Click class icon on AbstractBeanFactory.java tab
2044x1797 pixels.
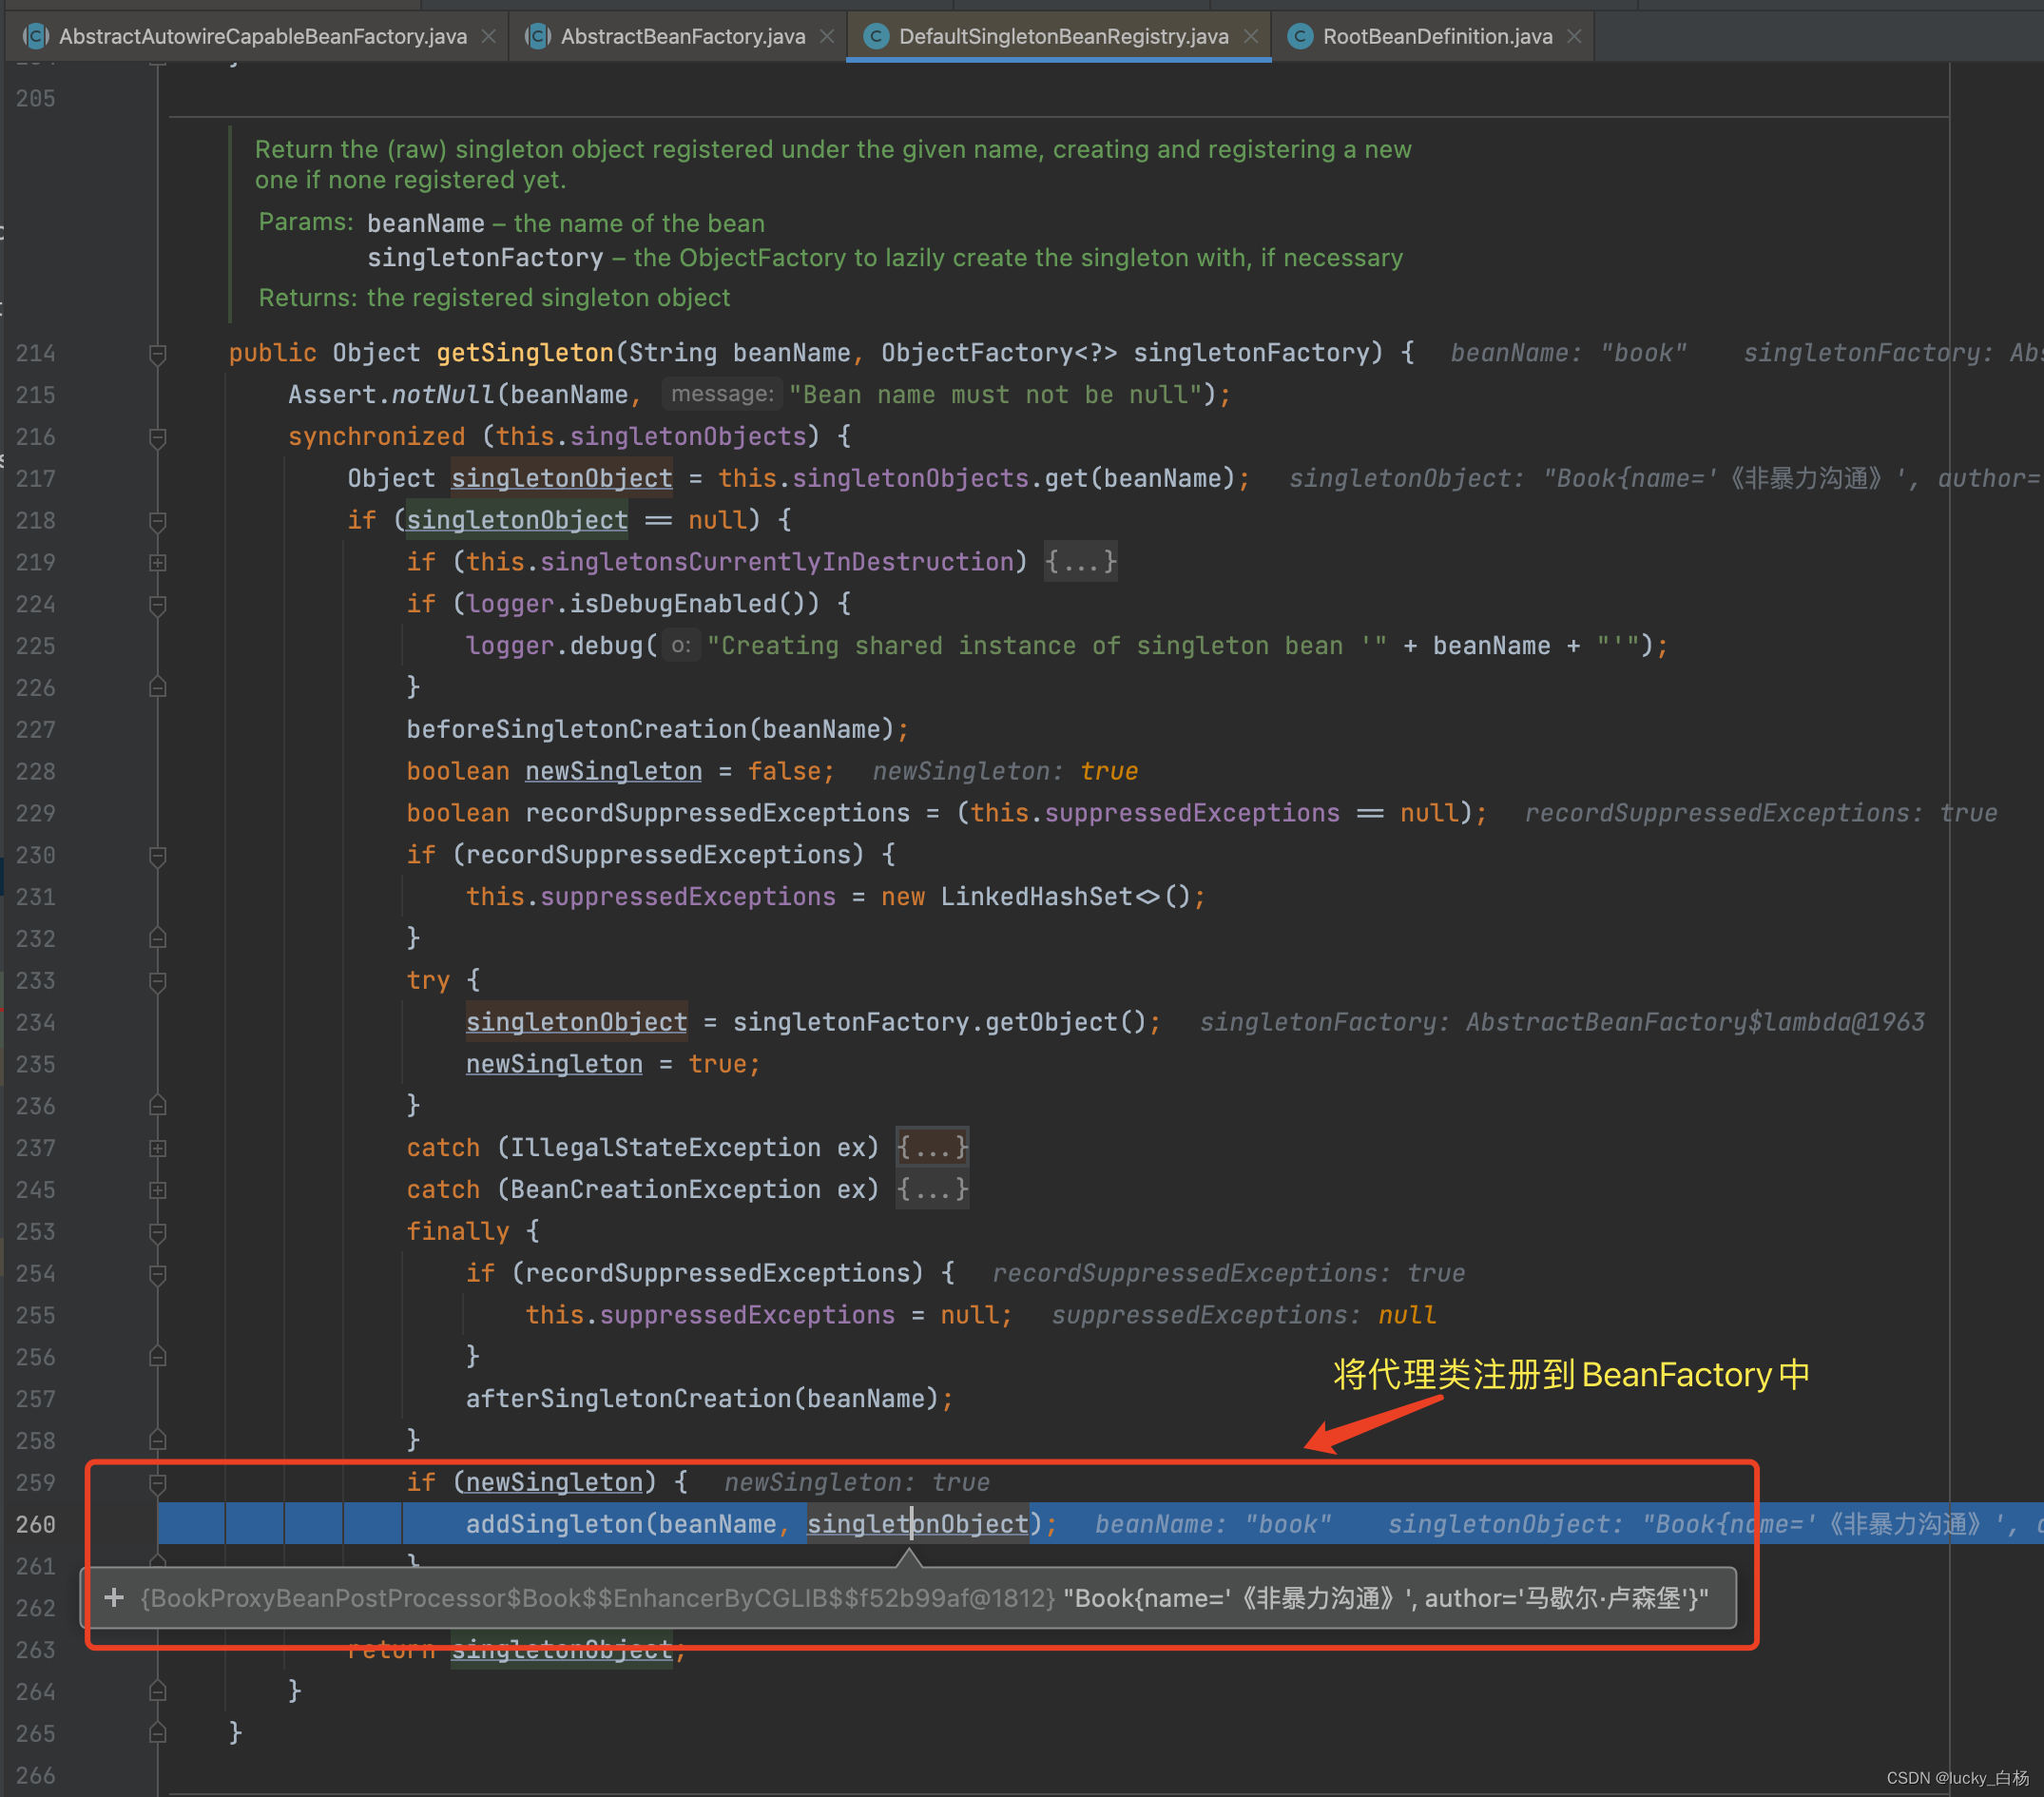[x=538, y=36]
